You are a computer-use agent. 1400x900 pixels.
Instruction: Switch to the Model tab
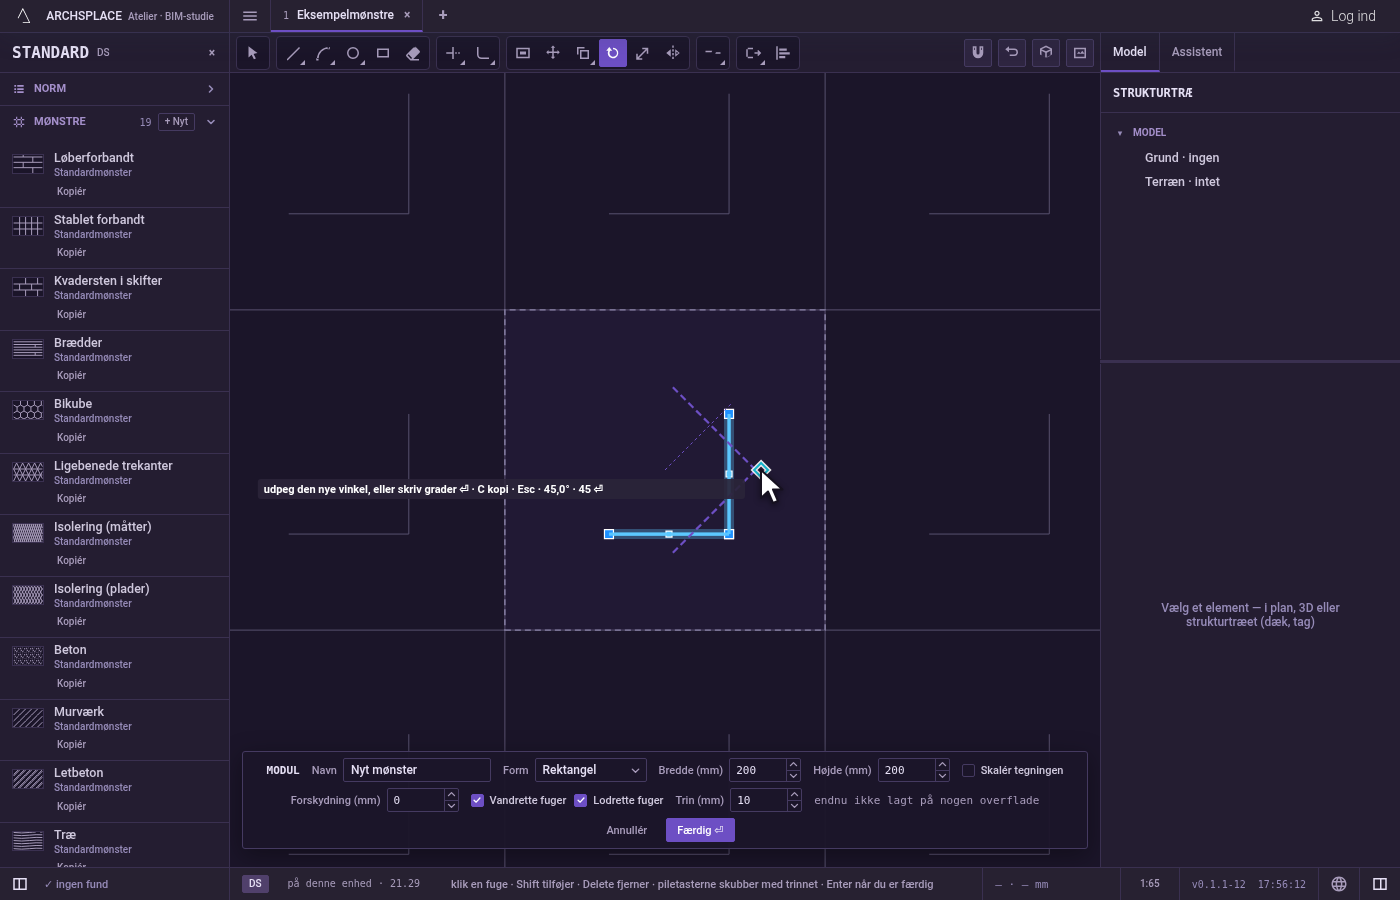(1130, 52)
